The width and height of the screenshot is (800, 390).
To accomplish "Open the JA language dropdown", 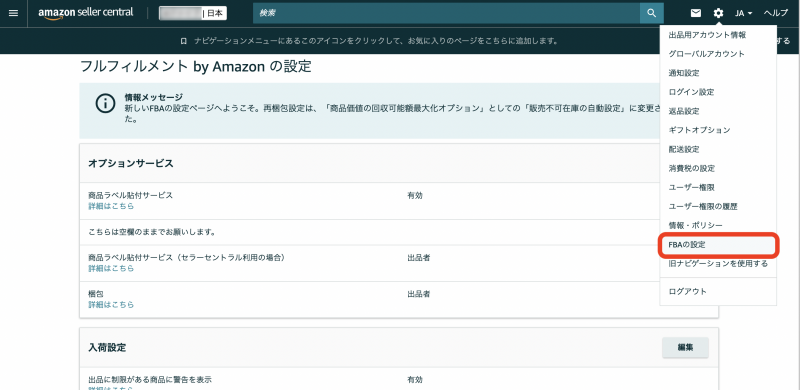I will click(x=744, y=13).
